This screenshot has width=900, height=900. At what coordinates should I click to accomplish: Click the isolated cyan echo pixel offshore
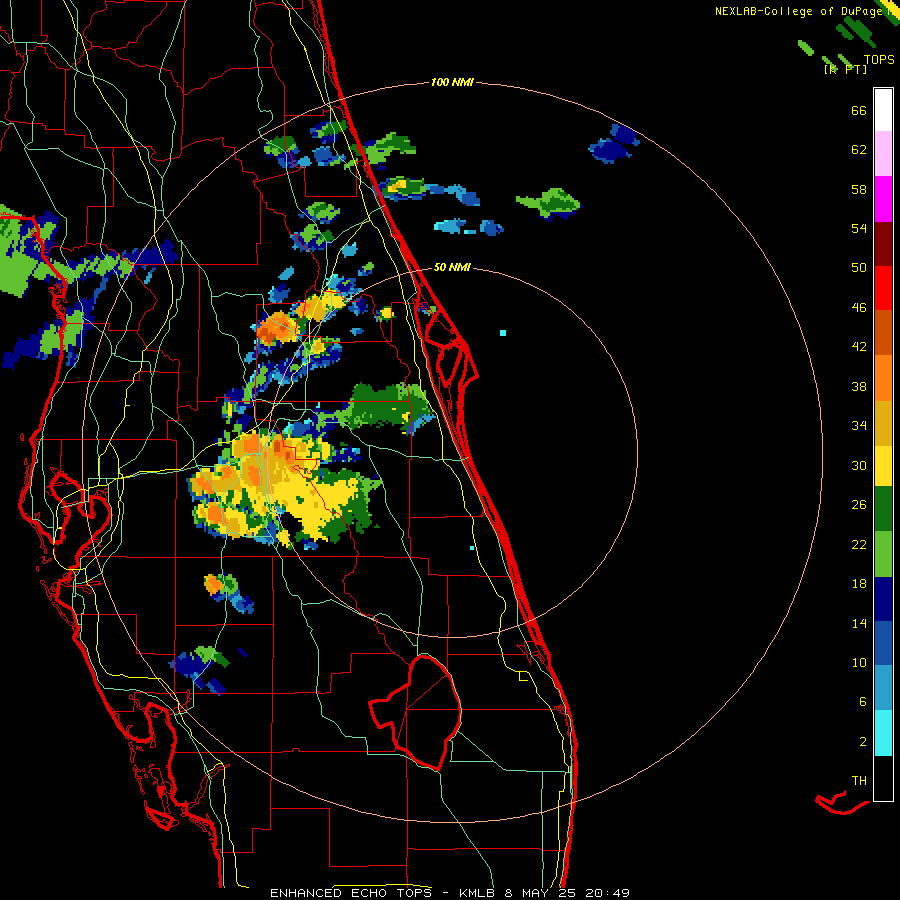503,333
